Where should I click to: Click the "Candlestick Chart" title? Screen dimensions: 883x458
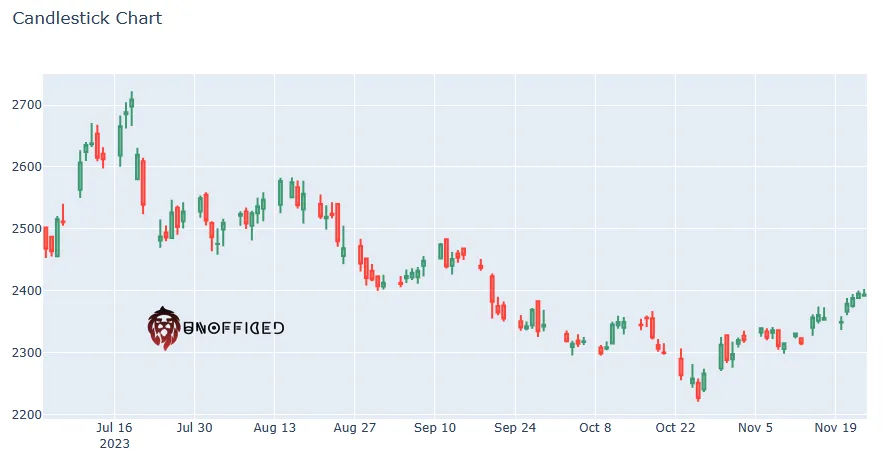(x=87, y=18)
